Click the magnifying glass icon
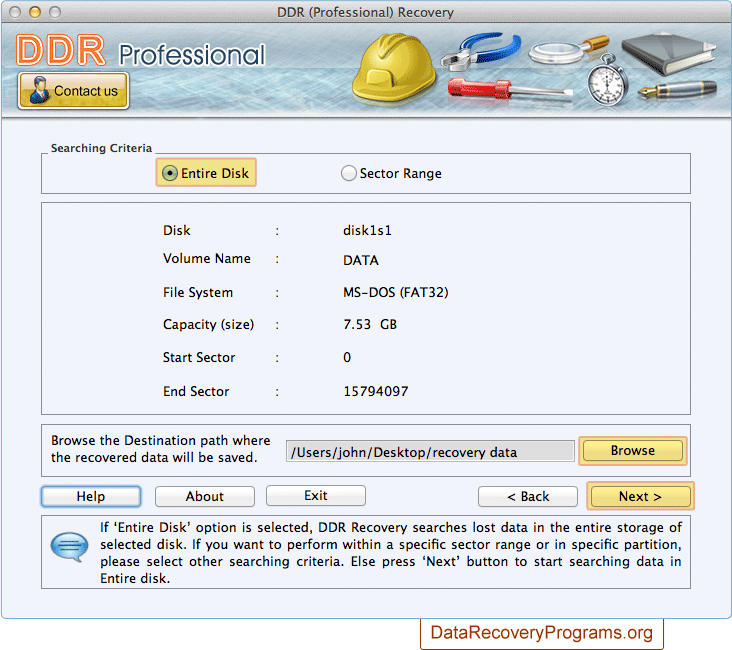The width and height of the screenshot is (732, 650). (x=567, y=49)
